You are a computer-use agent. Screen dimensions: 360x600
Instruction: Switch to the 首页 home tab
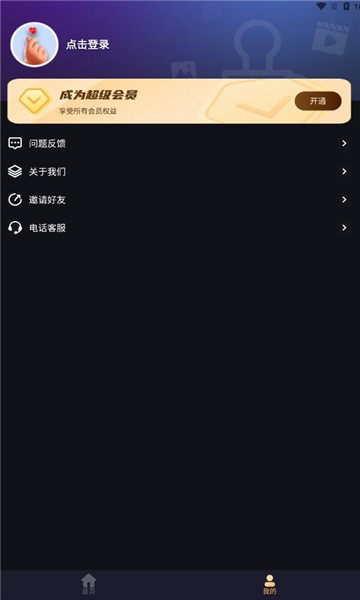pos(89,584)
